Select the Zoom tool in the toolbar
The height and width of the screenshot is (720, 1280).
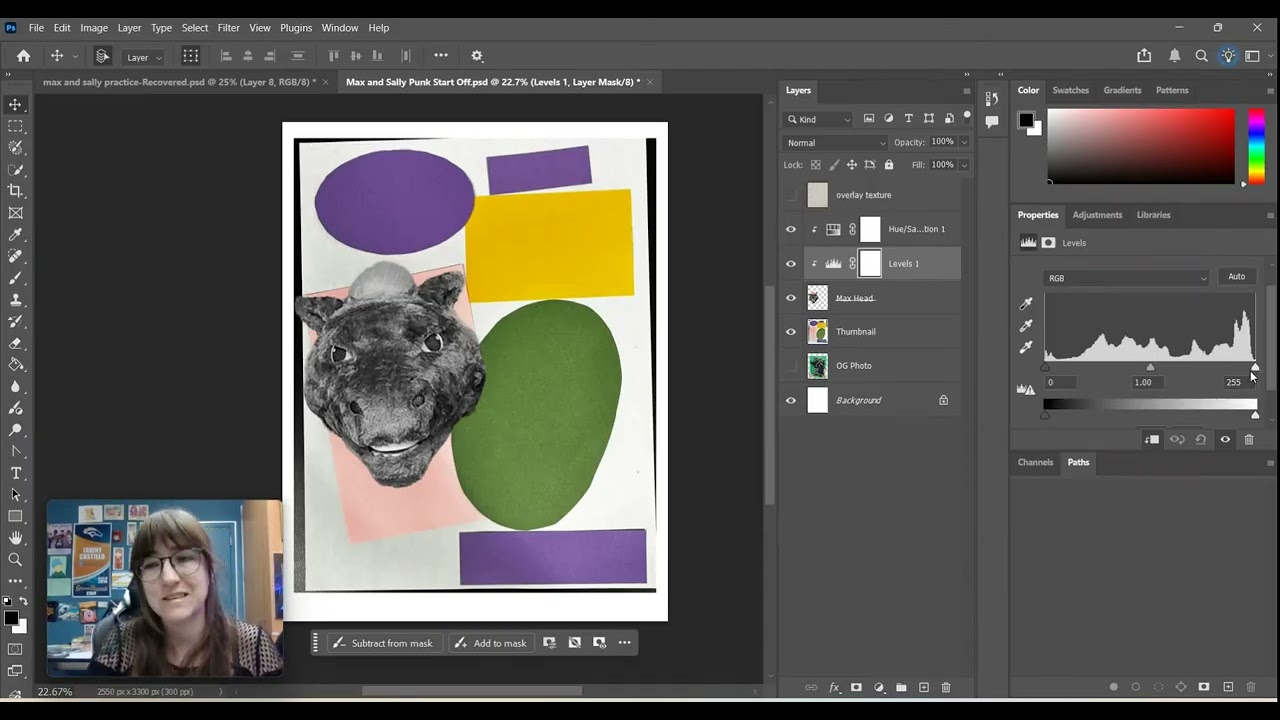coord(15,560)
